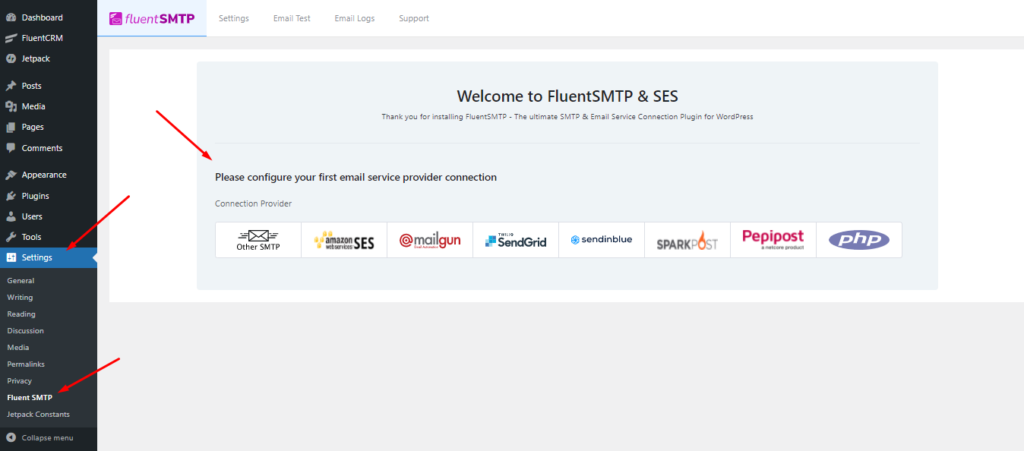Image resolution: width=1024 pixels, height=451 pixels.
Task: Click the Plugins plug icon
Action: [x=10, y=196]
